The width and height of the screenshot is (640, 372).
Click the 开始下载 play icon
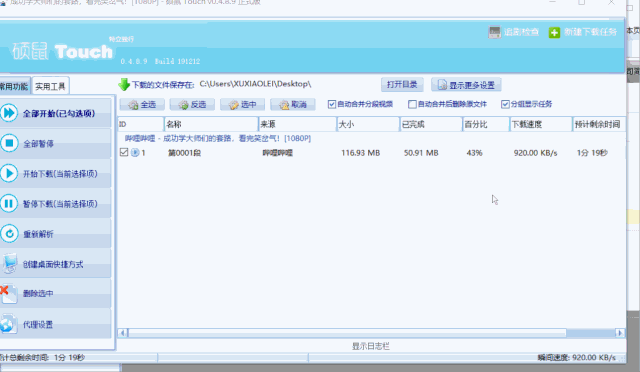9,174
